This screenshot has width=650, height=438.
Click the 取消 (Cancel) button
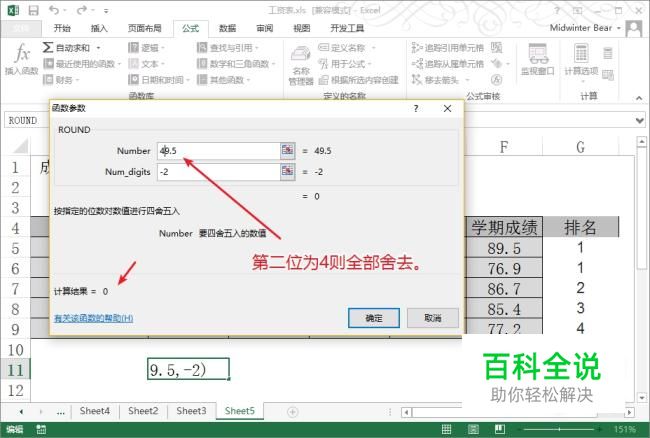point(433,318)
